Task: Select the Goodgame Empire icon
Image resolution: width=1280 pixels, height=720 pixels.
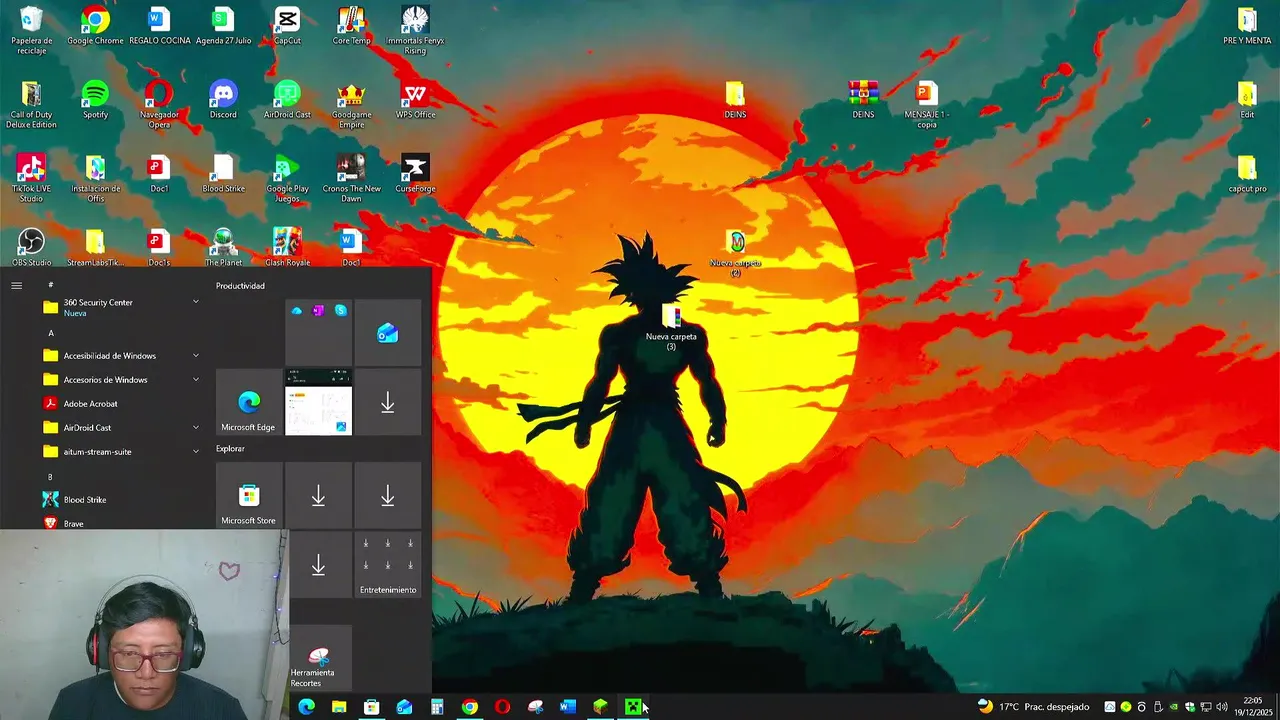Action: pyautogui.click(x=351, y=105)
